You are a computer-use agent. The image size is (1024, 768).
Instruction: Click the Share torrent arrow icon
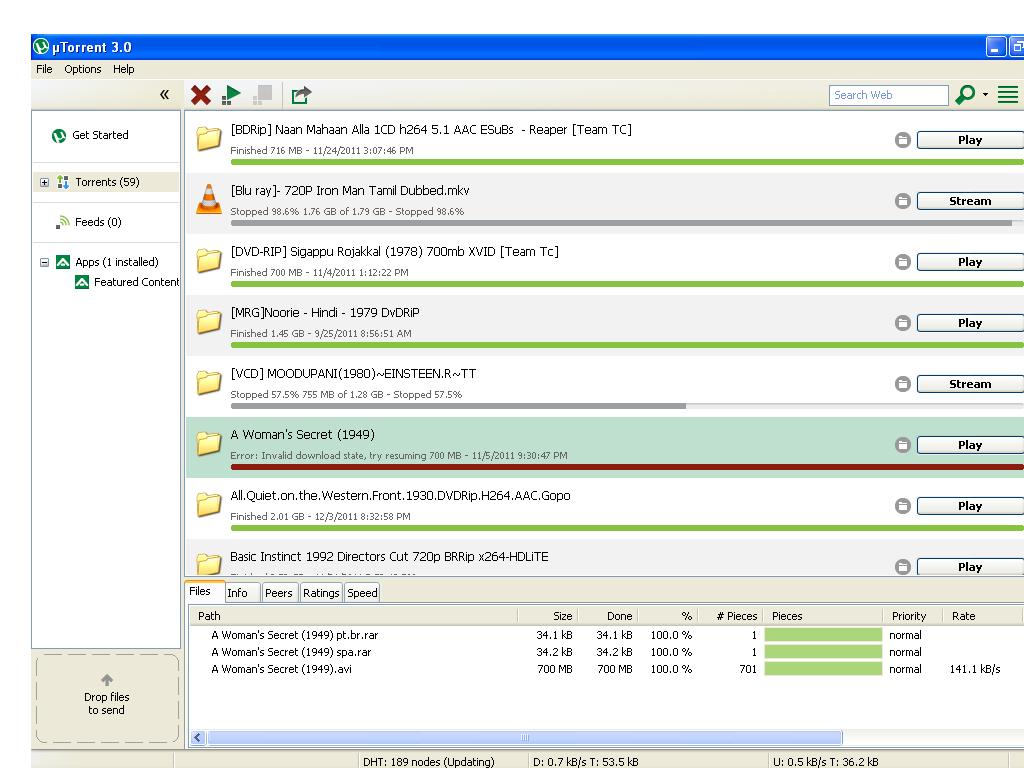(300, 95)
